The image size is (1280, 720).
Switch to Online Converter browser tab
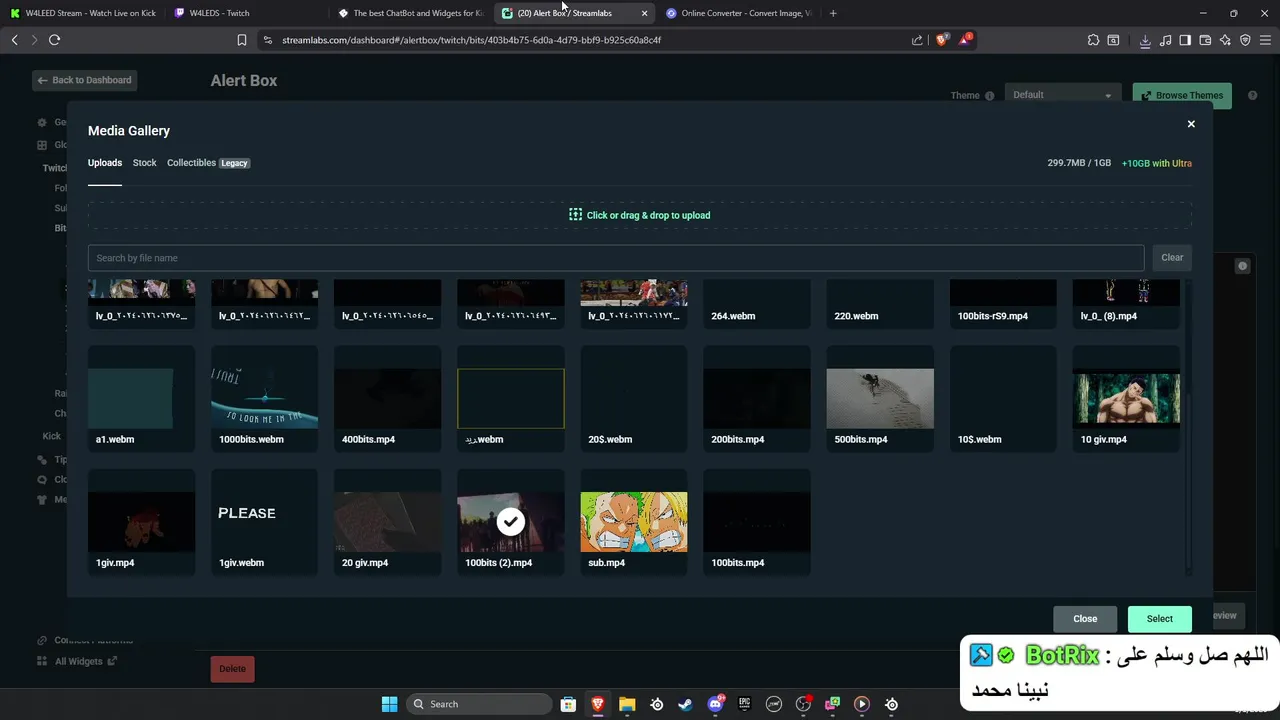coord(740,13)
